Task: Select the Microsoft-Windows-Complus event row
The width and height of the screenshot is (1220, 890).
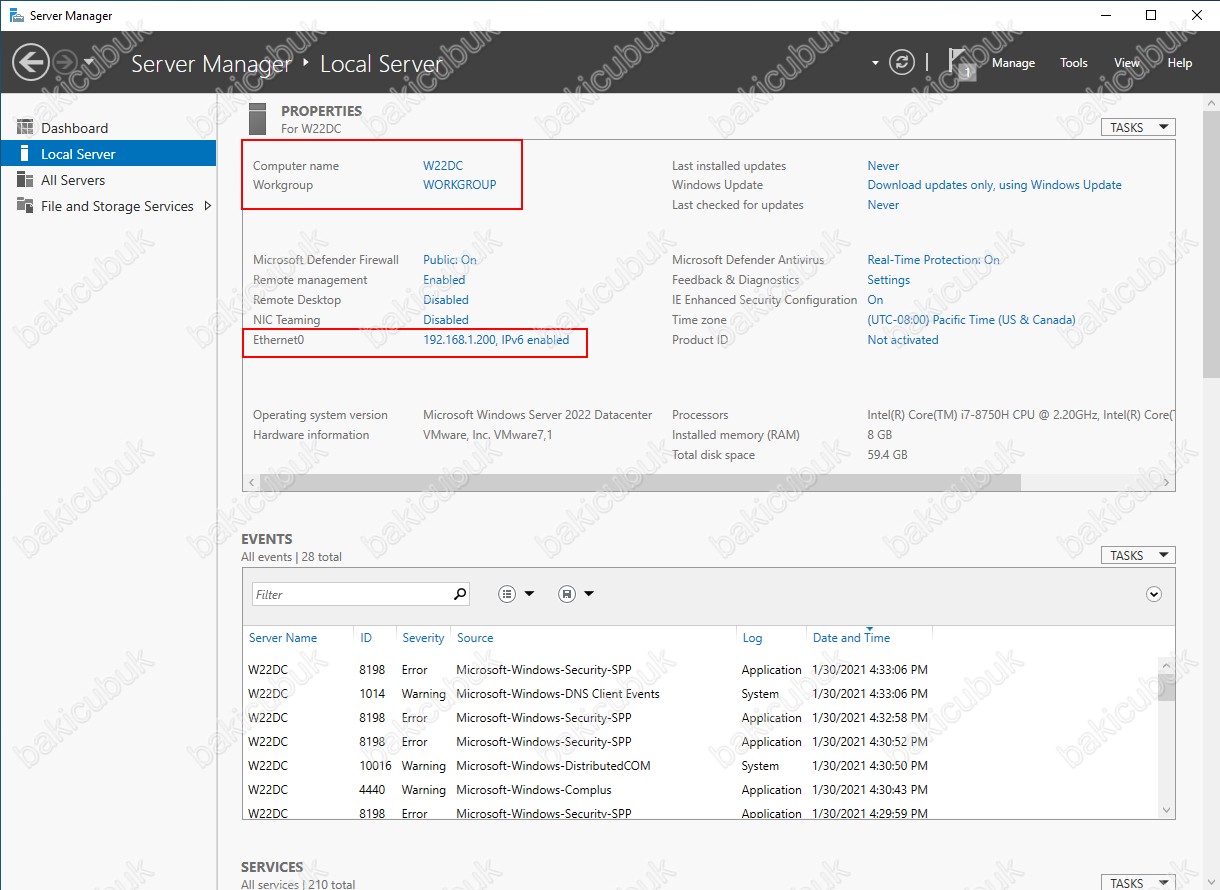Action: pos(700,790)
